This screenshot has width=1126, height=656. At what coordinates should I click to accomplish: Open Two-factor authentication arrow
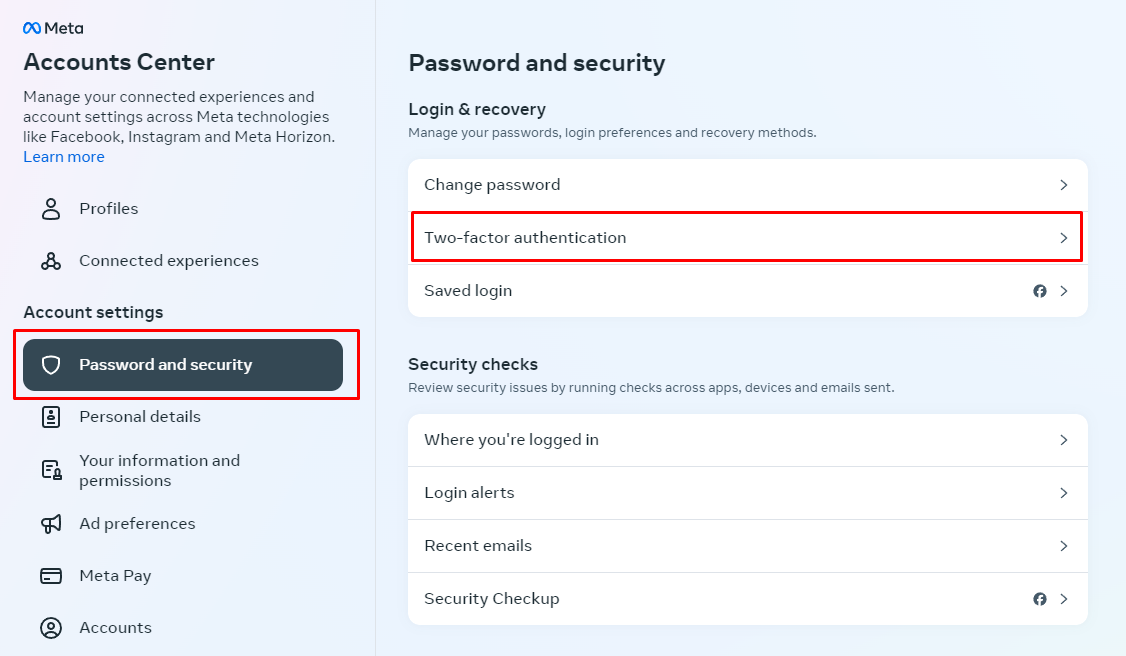pos(1064,238)
